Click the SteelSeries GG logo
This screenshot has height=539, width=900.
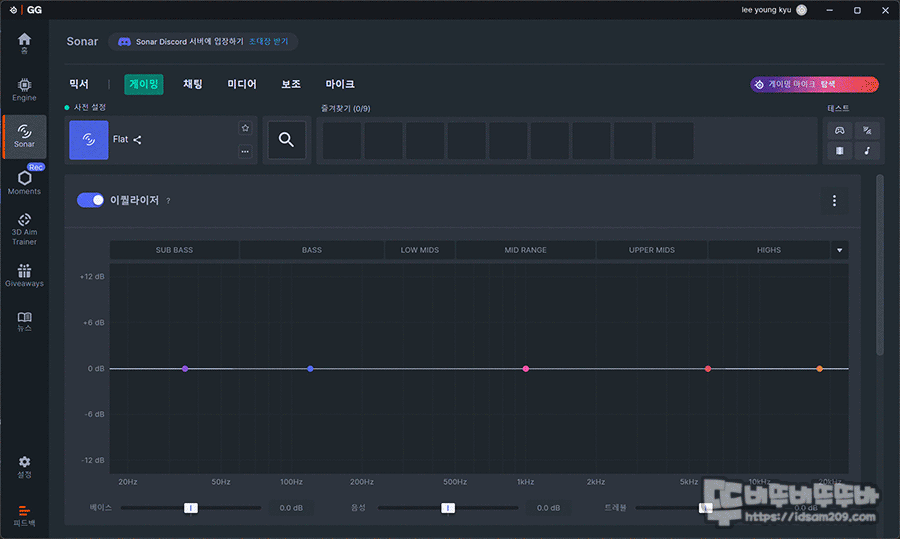pos(25,10)
